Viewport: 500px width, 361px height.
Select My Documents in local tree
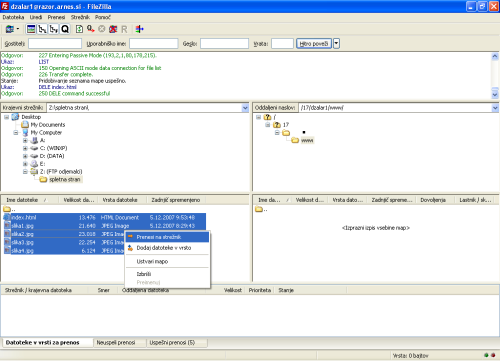pyautogui.click(x=48, y=125)
